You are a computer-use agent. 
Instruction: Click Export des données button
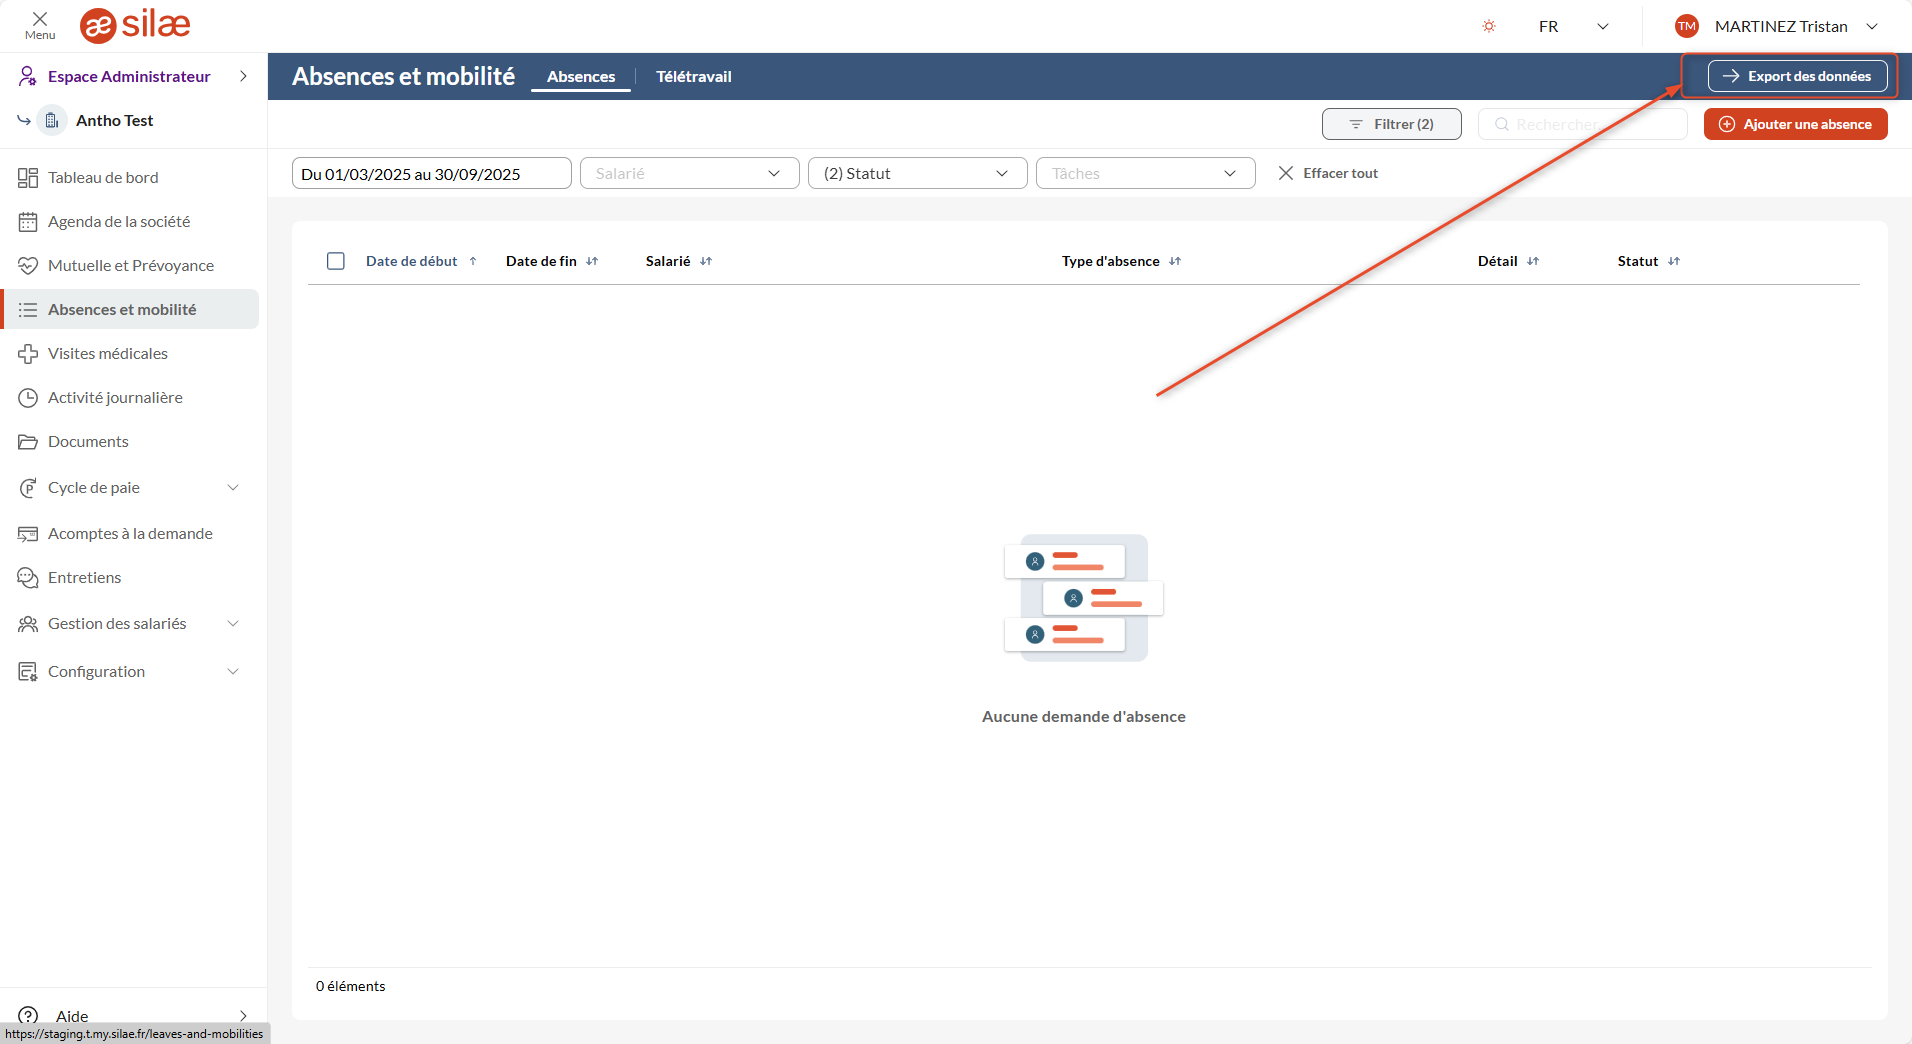coord(1797,76)
